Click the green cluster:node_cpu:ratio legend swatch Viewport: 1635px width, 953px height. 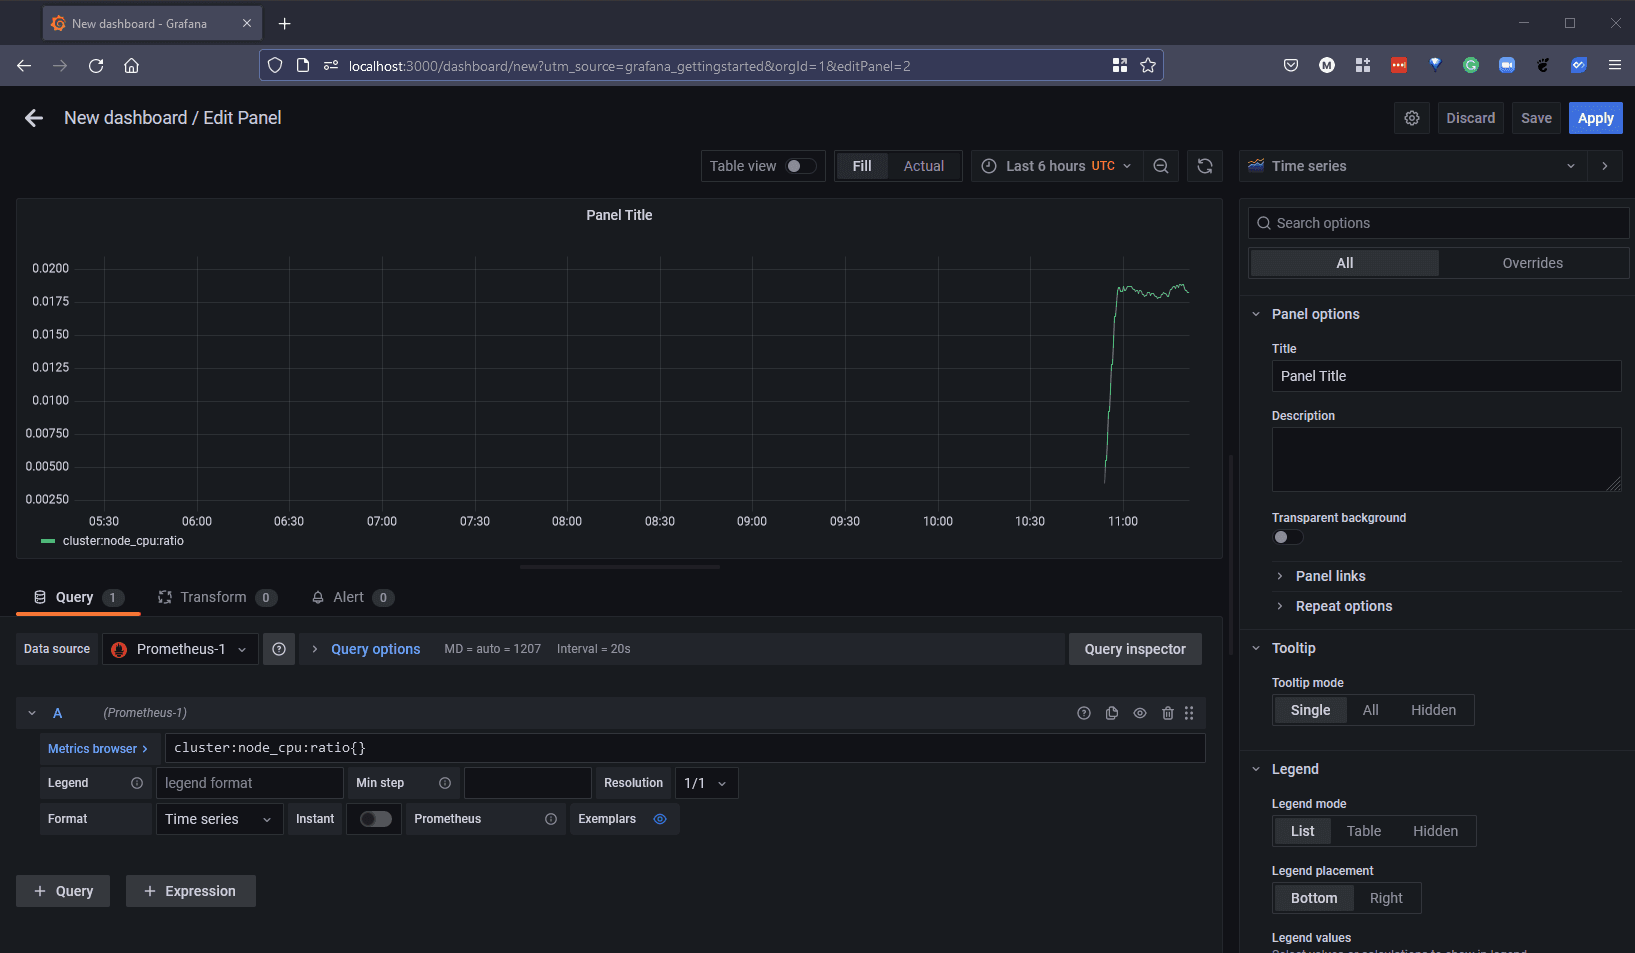pos(48,541)
